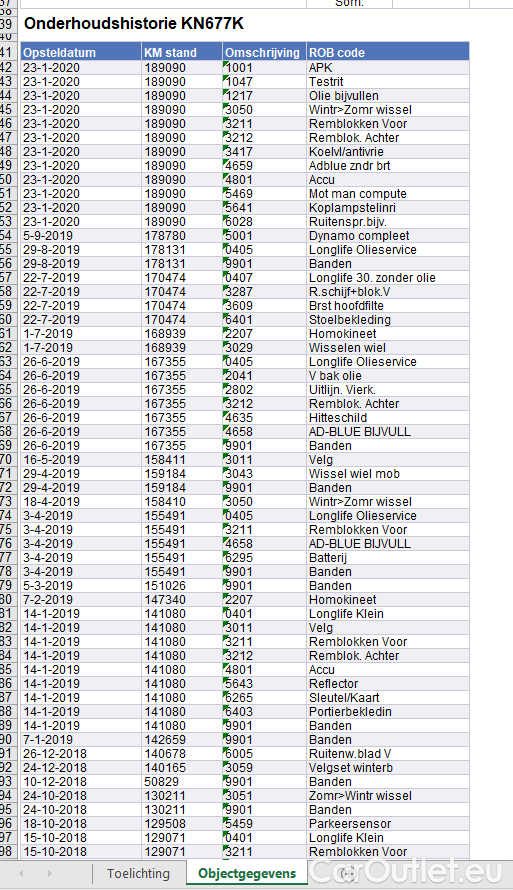Select the date cell 5-3-2019
Screen dimensions: 513x890
click(81, 586)
